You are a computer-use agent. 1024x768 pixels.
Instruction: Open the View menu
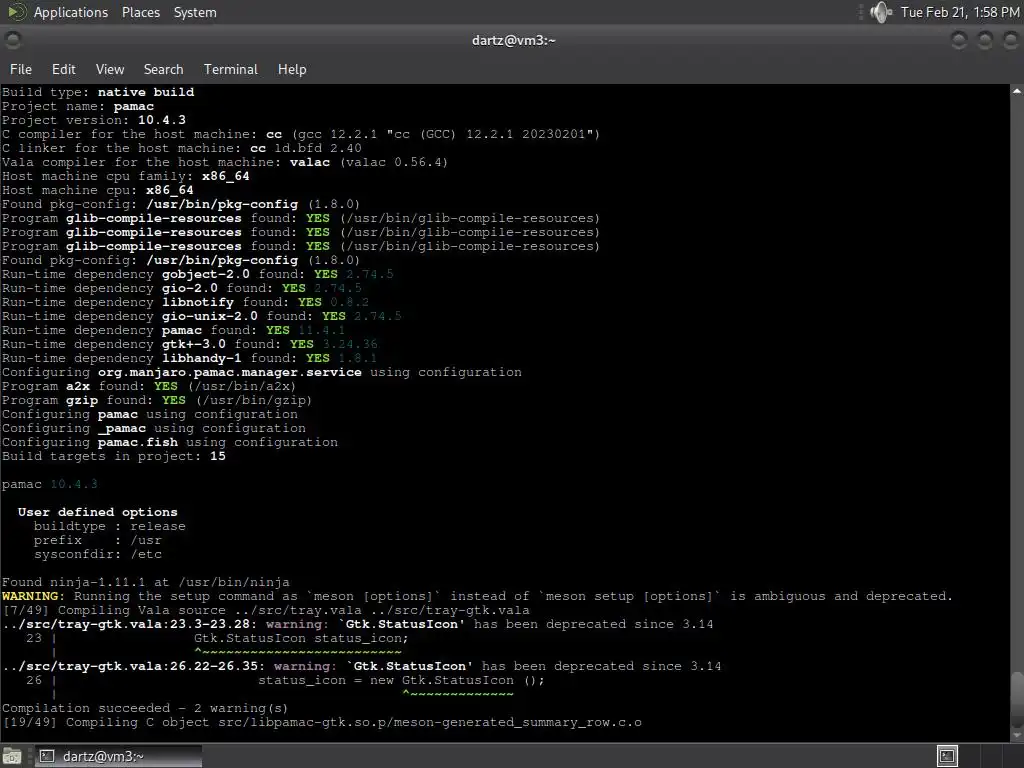click(110, 69)
